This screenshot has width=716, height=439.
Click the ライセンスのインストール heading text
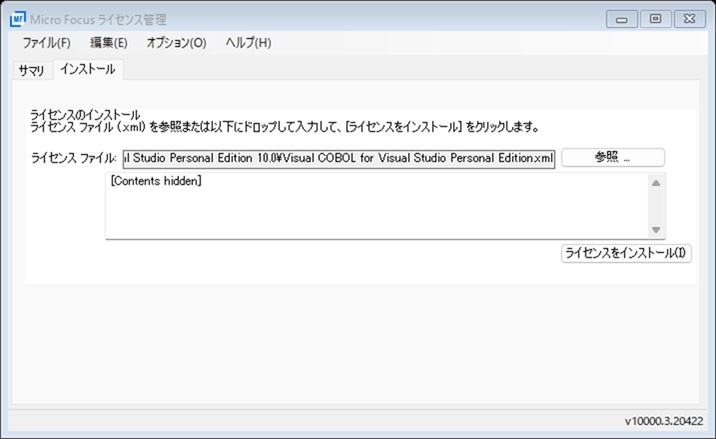tap(85, 115)
